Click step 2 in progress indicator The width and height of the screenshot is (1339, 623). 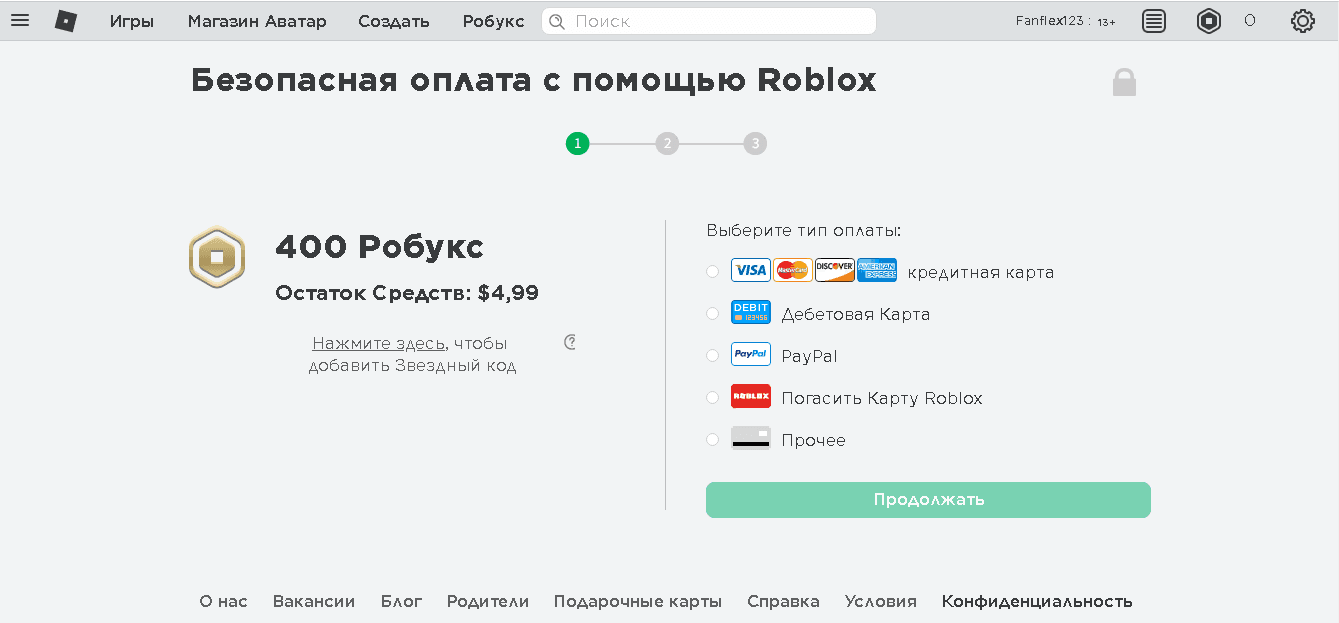pyautogui.click(x=666, y=143)
